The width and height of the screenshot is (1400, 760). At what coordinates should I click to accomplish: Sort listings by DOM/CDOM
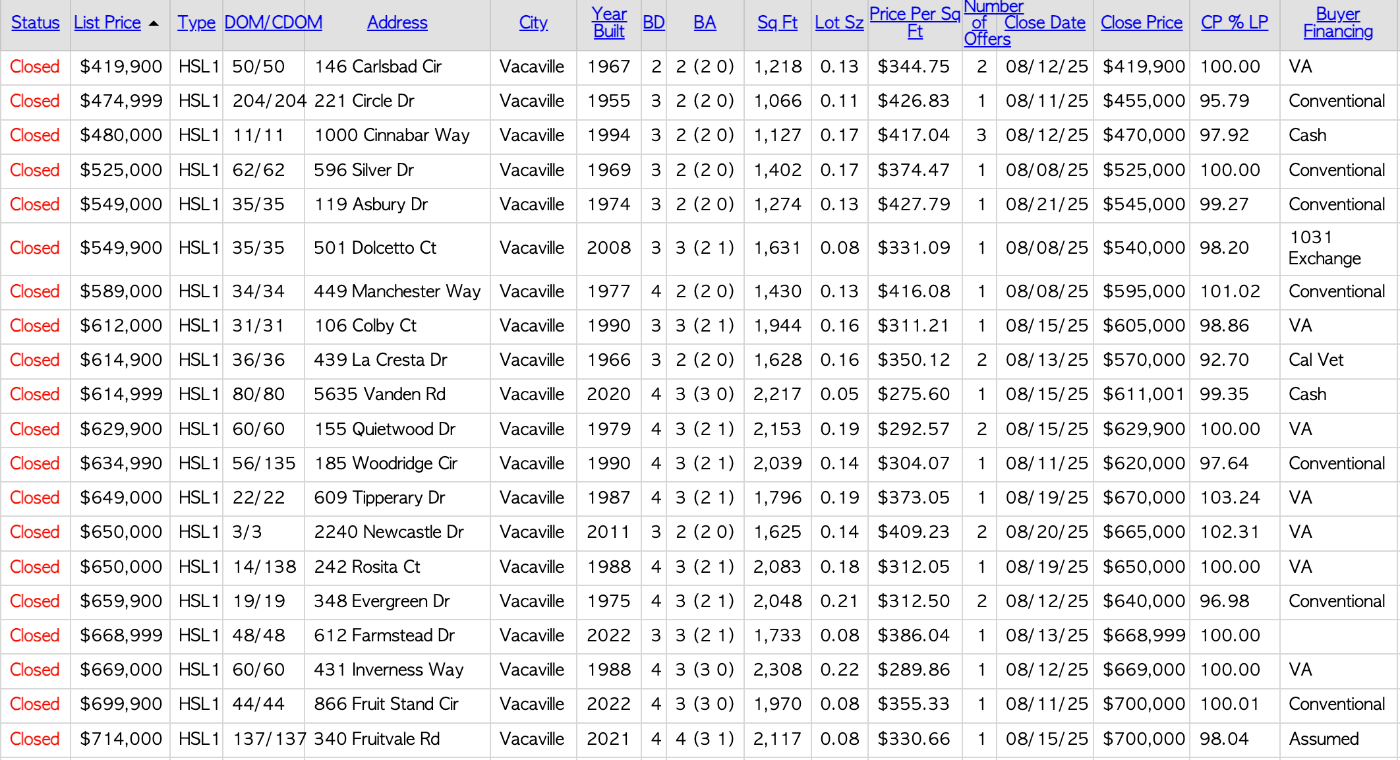tap(272, 22)
